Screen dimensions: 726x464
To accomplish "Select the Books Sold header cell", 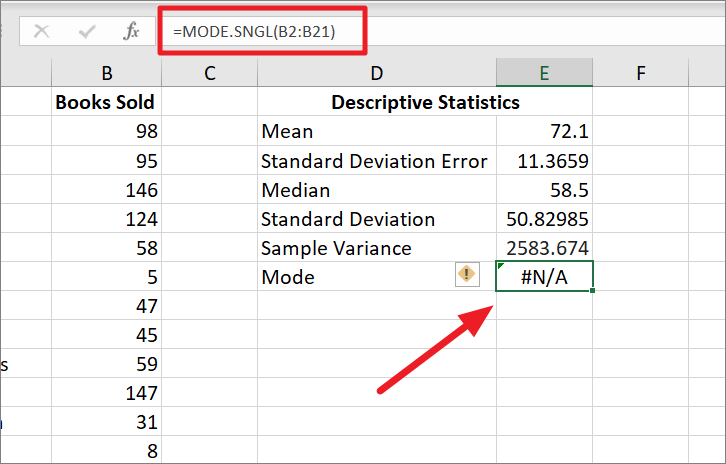I will 106,102.
